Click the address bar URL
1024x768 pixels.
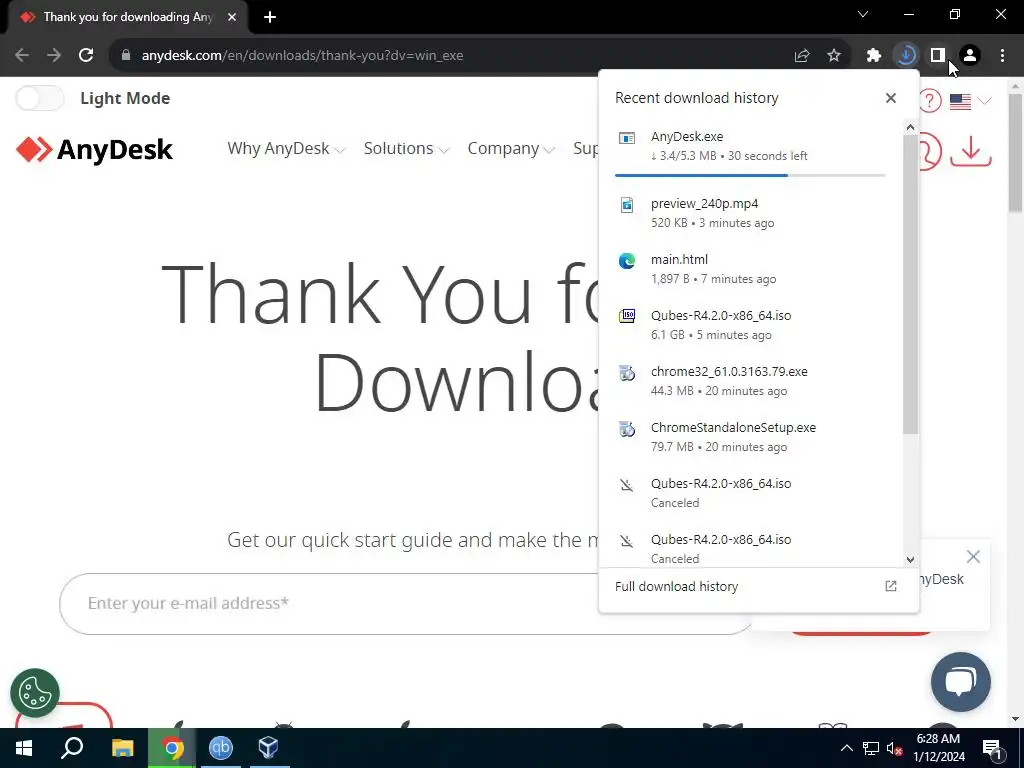(302, 56)
